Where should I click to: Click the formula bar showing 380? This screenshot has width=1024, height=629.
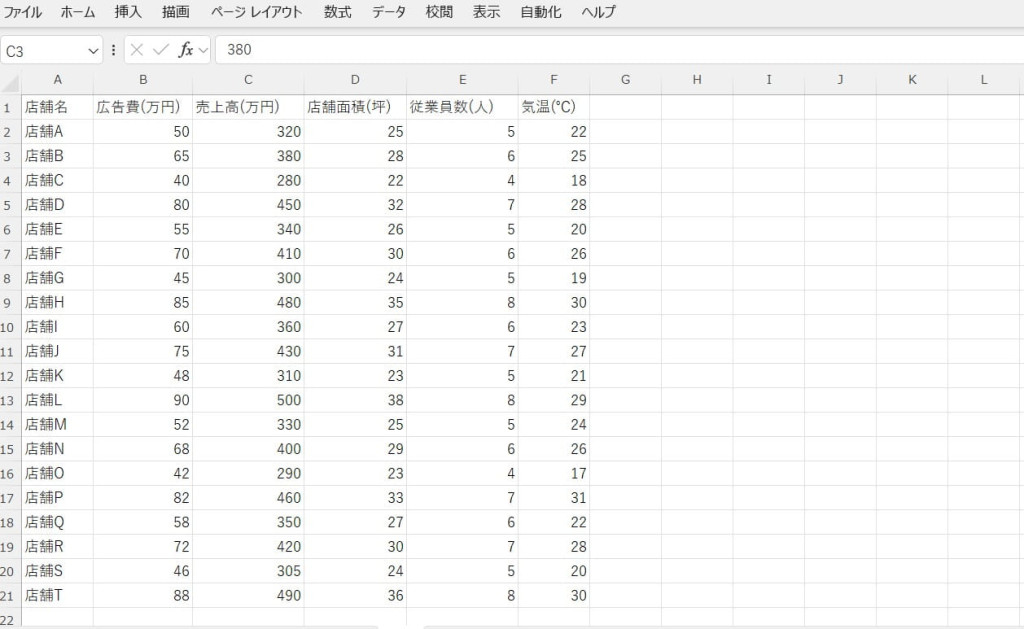click(x=600, y=50)
